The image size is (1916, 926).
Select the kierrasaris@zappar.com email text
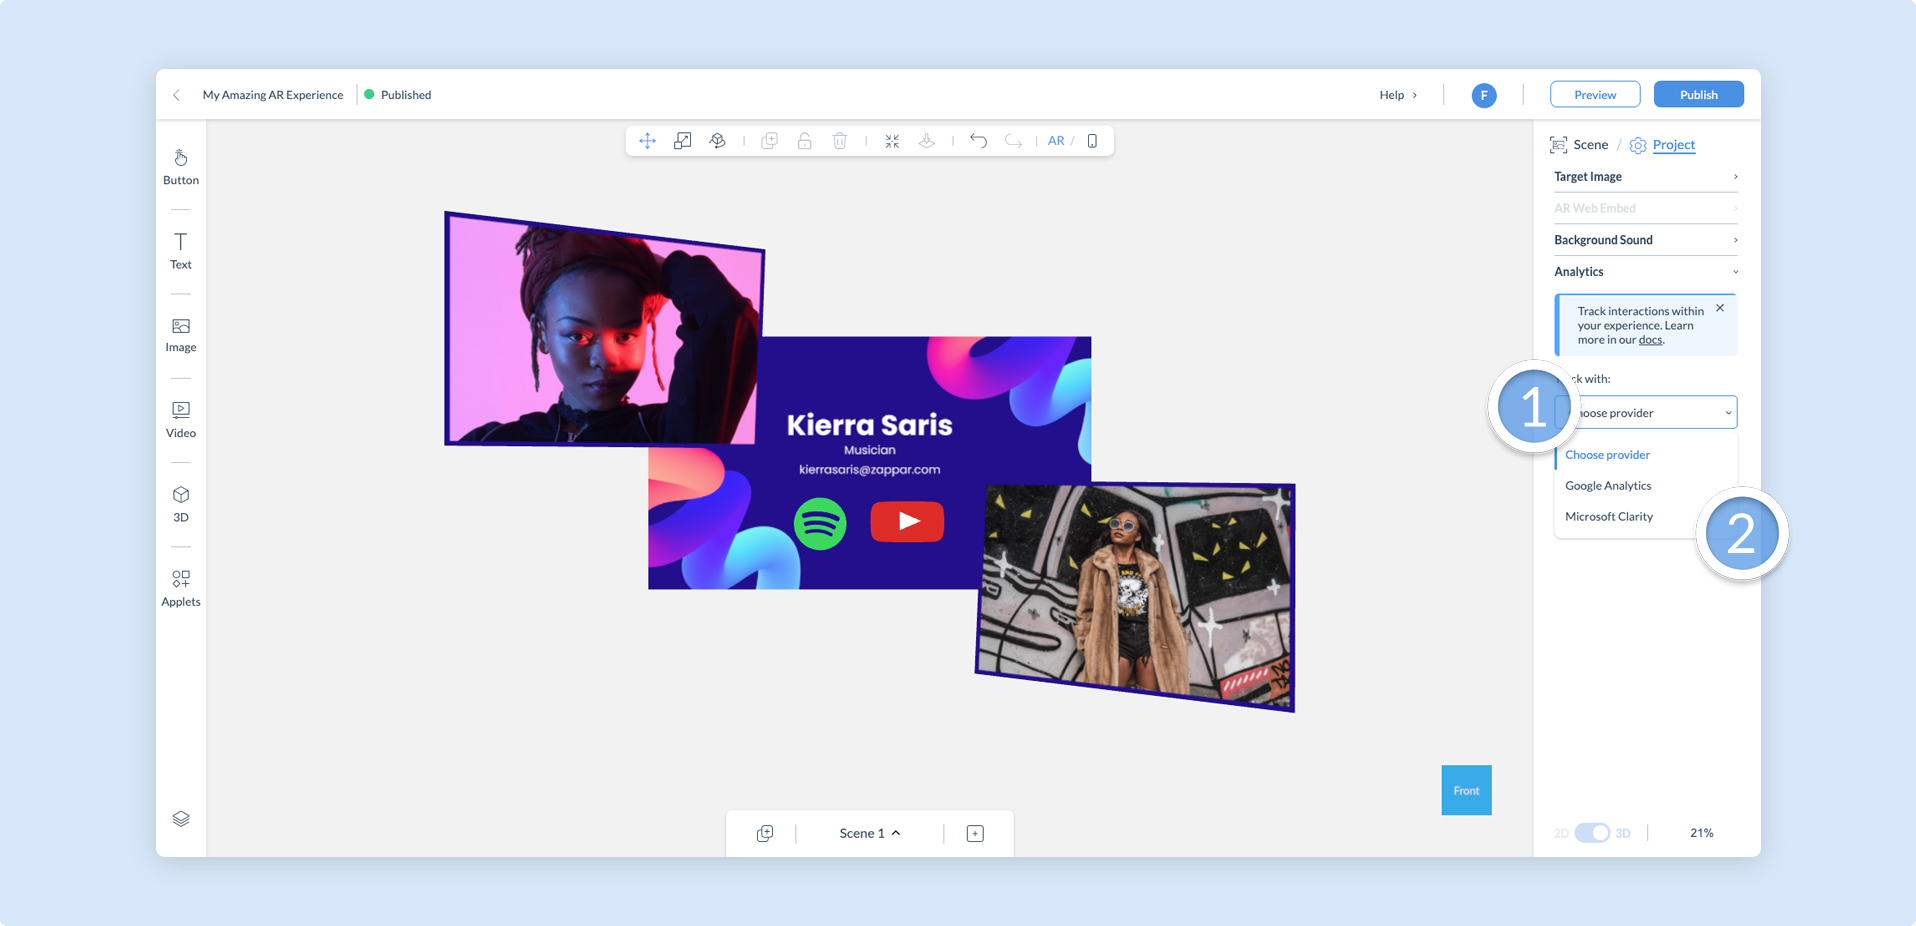[869, 469]
